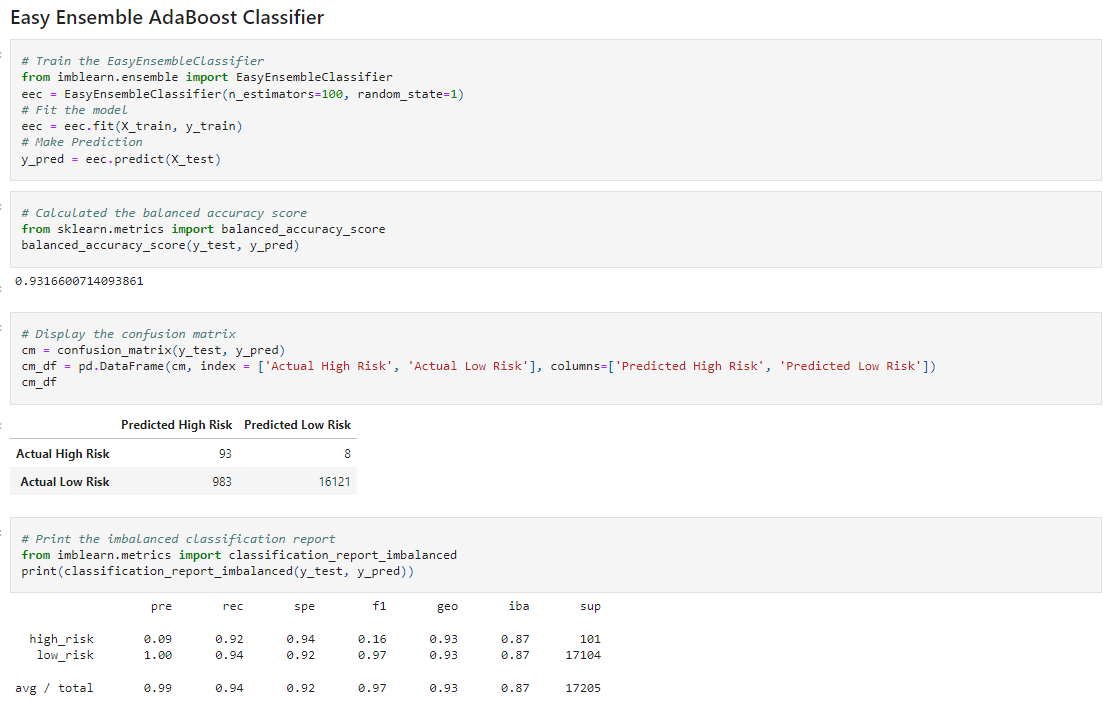Click the 'sup' report column header
The height and width of the screenshot is (703, 1109).
tap(590, 607)
